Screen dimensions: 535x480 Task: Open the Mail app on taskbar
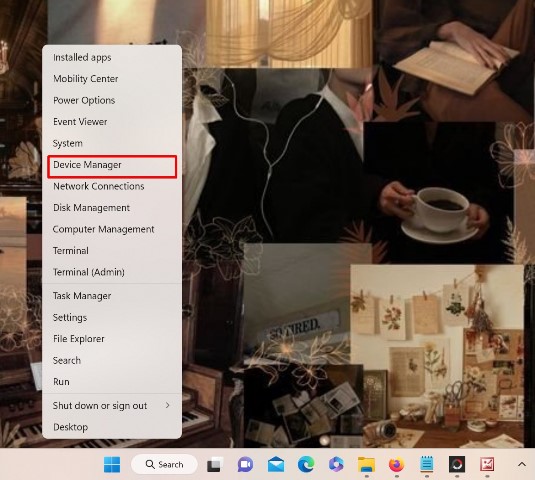point(276,464)
